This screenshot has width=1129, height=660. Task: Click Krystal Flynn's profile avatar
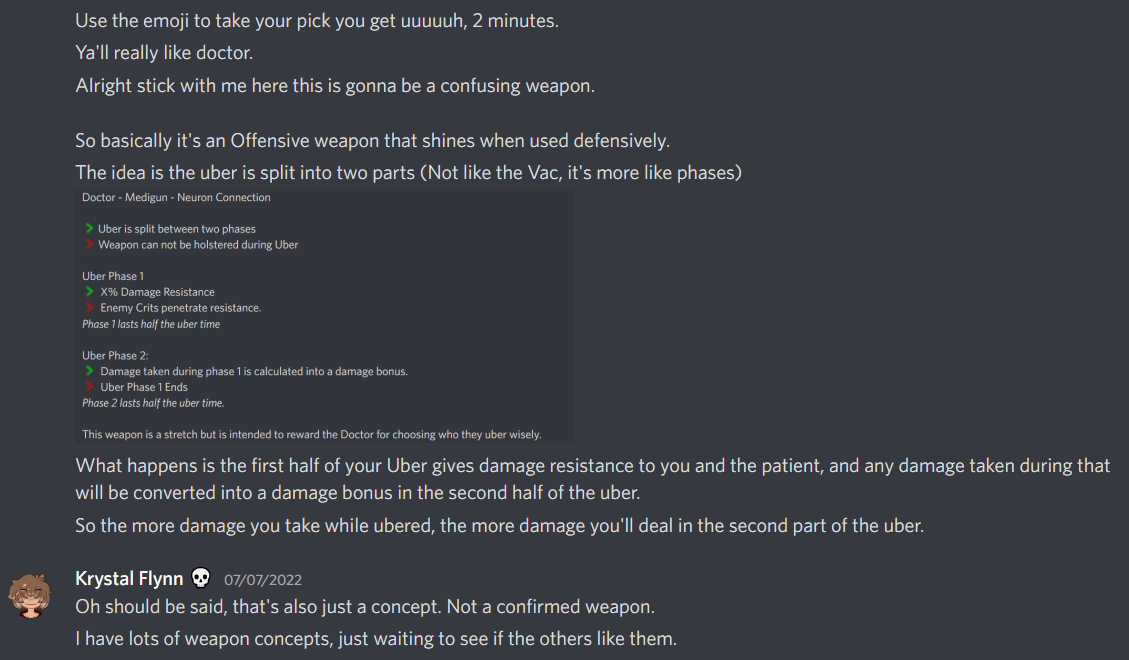[x=30, y=597]
